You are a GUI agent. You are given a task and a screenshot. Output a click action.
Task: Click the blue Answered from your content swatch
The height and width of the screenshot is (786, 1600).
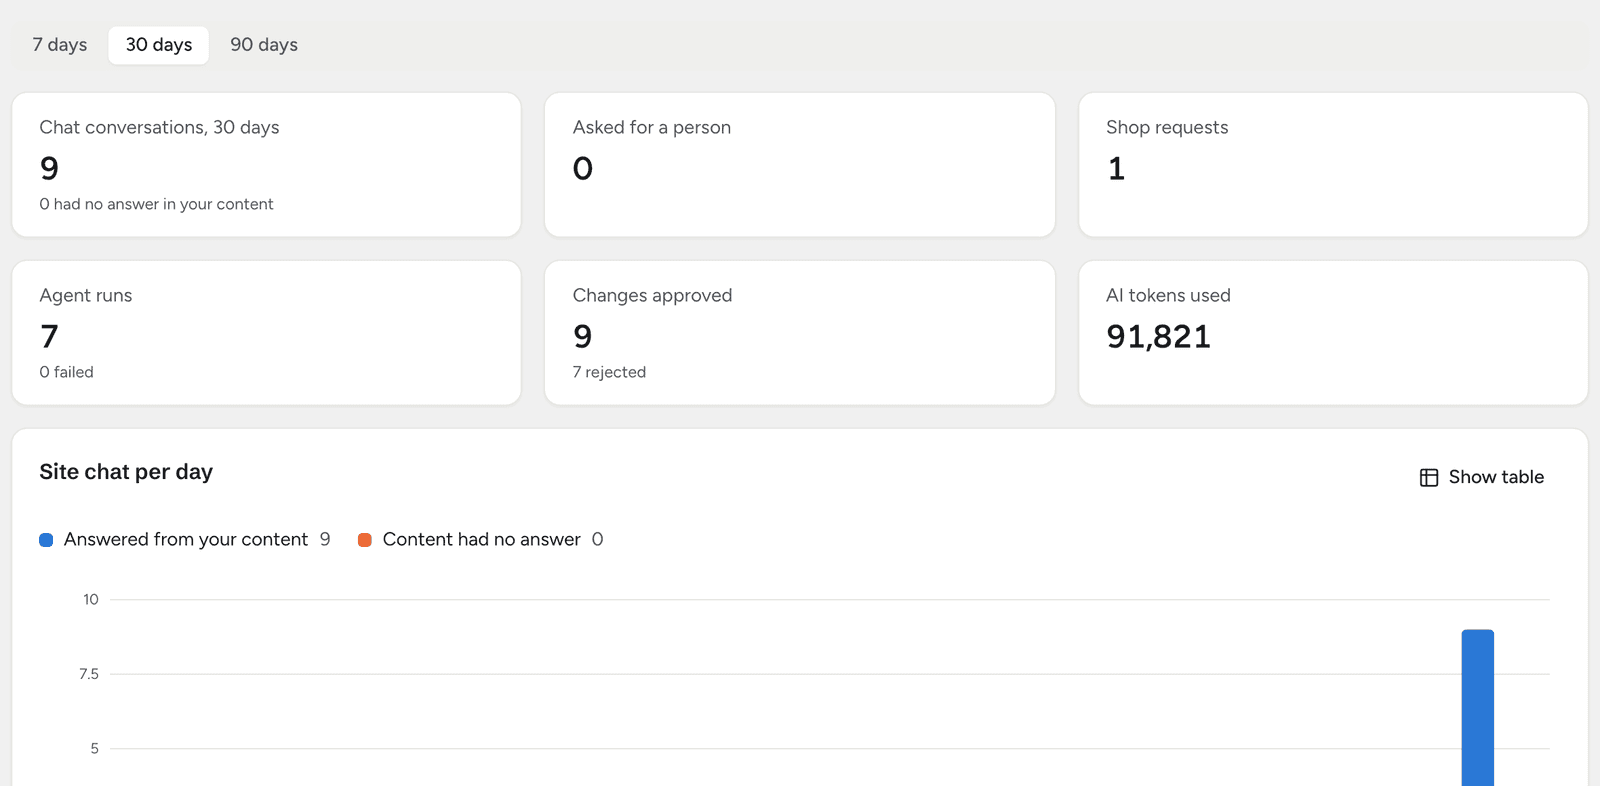(x=46, y=540)
